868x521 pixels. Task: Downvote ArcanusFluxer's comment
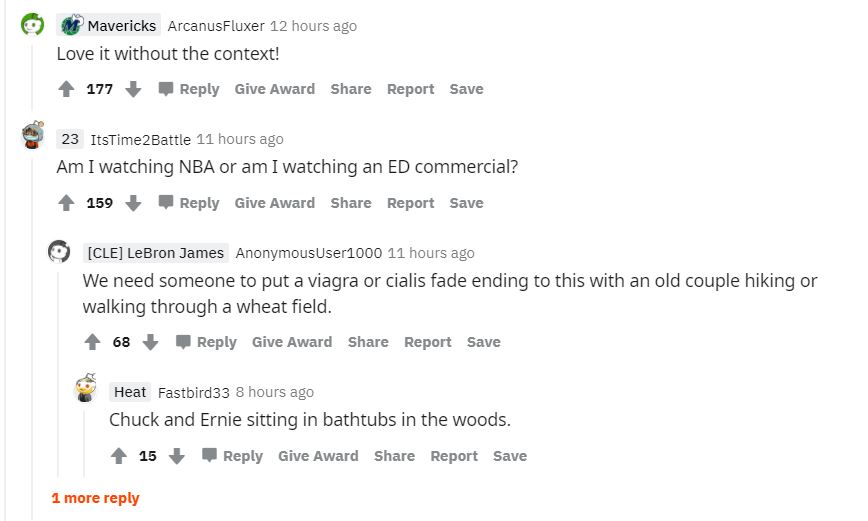[x=133, y=89]
